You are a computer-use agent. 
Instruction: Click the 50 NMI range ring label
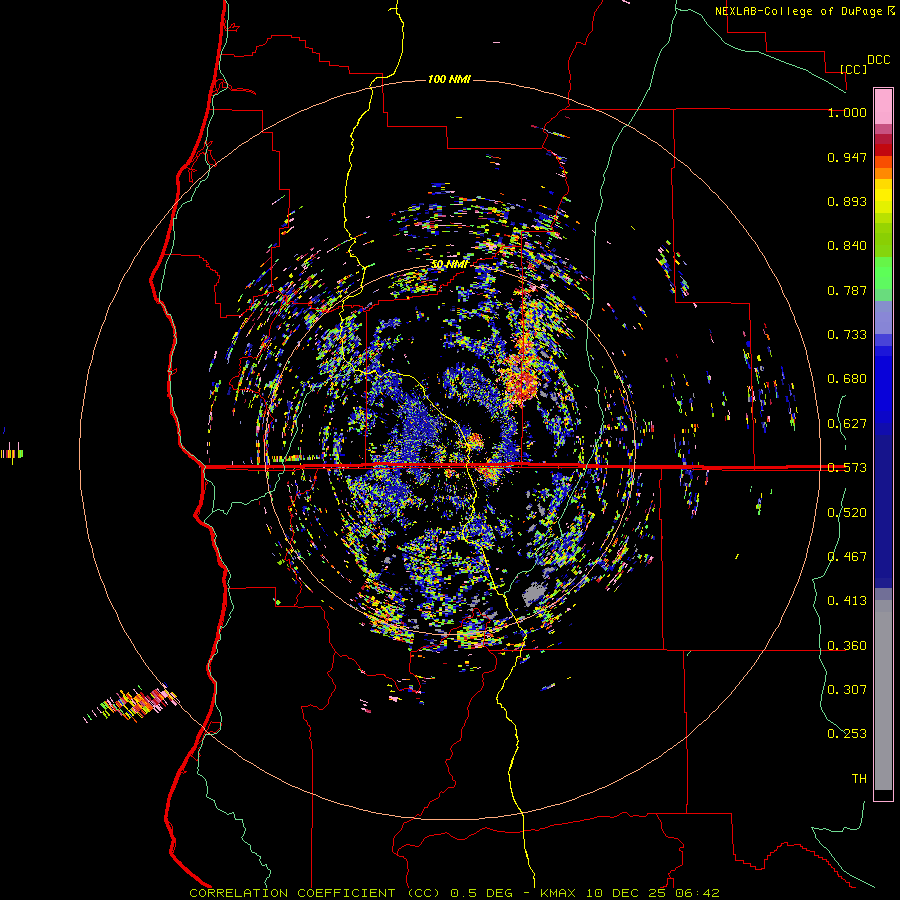tap(449, 265)
